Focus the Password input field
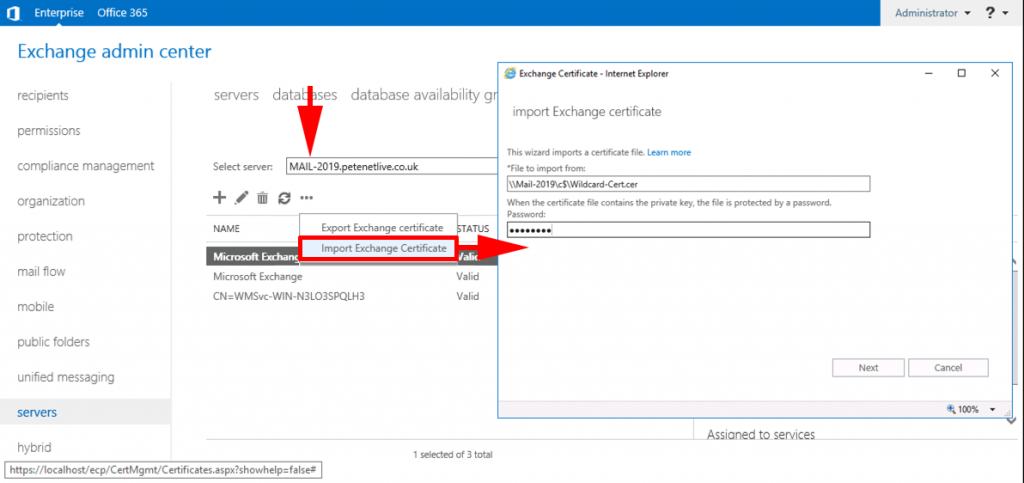1024x483 pixels. click(688, 230)
